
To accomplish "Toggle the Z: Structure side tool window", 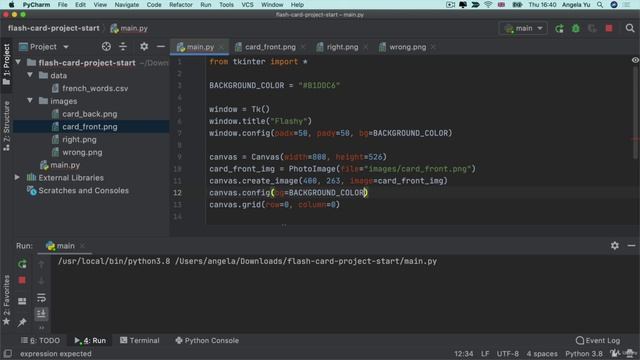I will [x=6, y=126].
